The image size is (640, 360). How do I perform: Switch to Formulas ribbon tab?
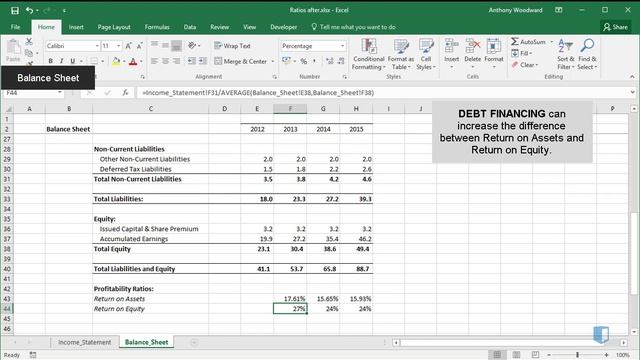pos(157,27)
